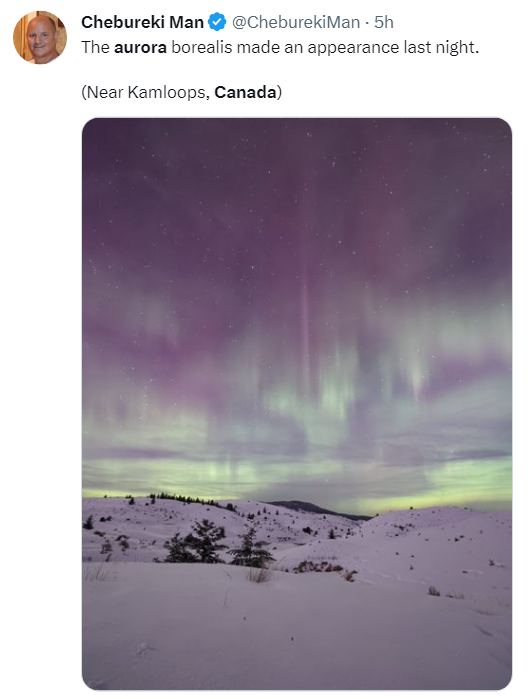Click the evergreen trees in the snow
Screen dimensions: 529x699
pos(218,544)
